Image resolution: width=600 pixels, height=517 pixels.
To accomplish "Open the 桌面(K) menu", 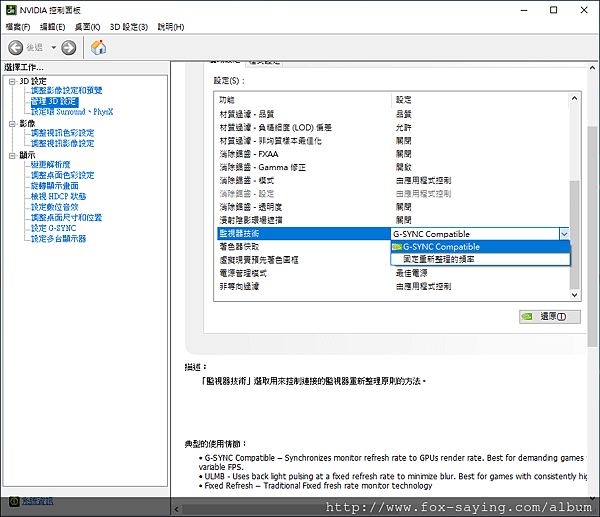I will 87,27.
